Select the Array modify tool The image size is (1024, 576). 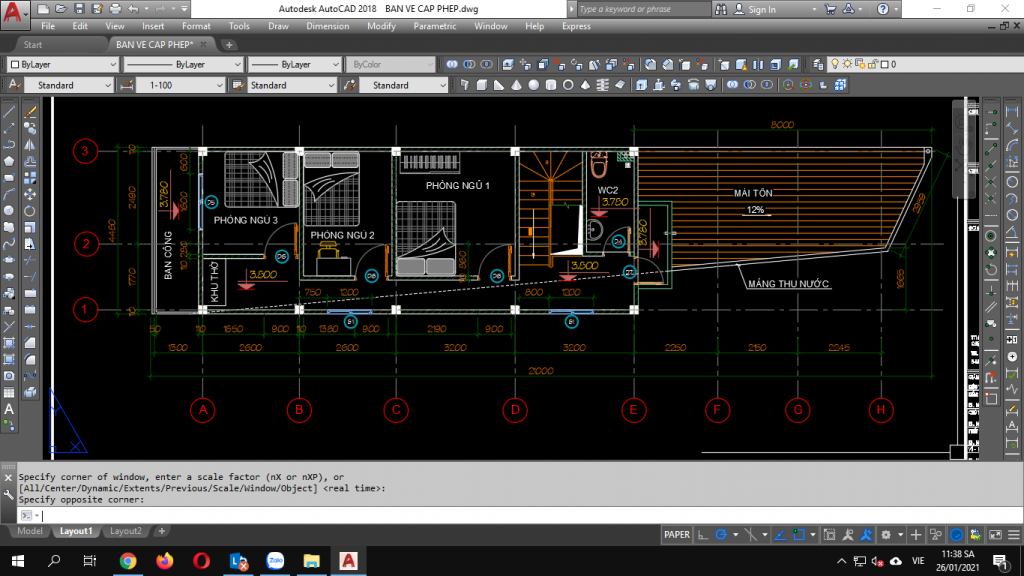coord(30,178)
